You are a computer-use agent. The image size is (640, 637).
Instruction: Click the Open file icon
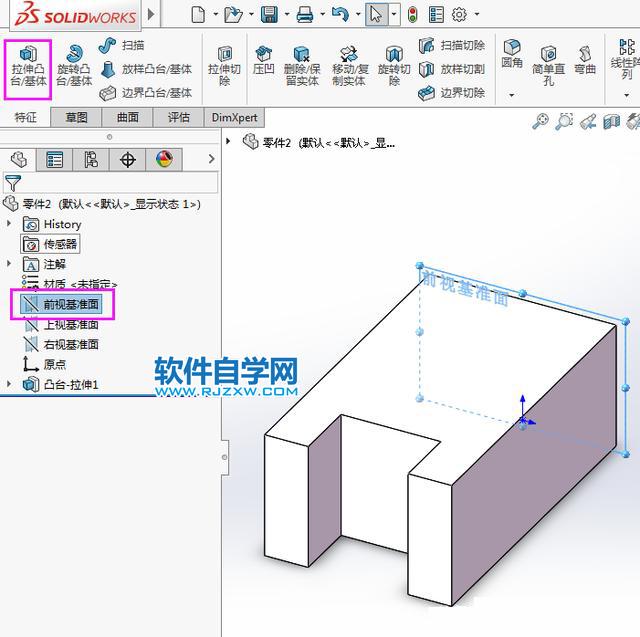[x=233, y=15]
